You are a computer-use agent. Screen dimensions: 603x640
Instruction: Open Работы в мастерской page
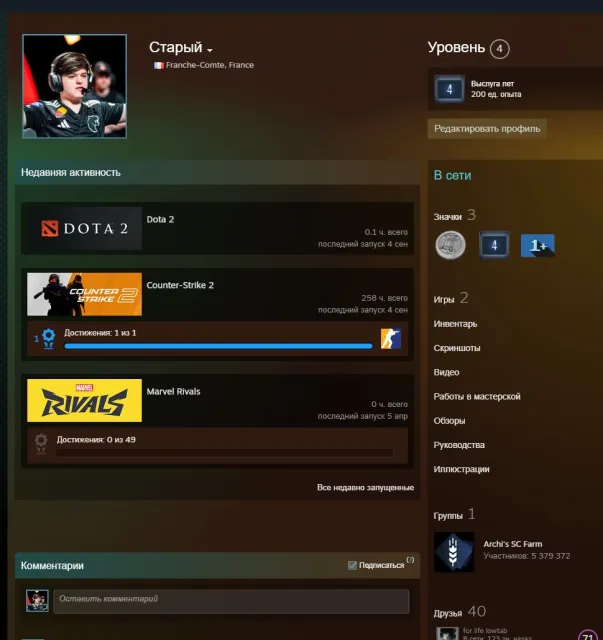pos(477,396)
